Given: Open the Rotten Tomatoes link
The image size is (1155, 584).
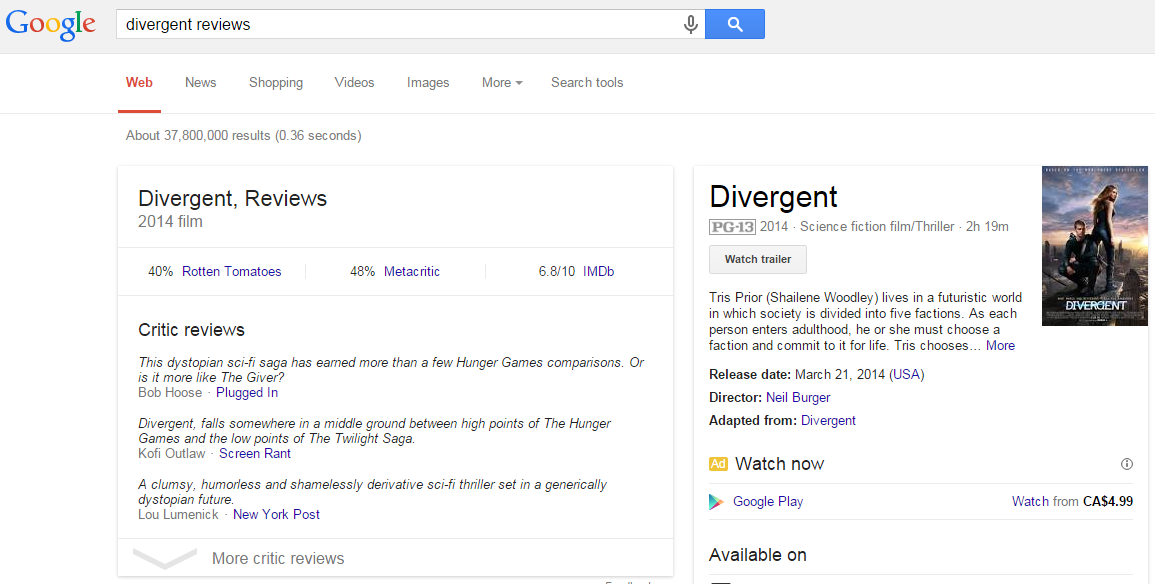Looking at the screenshot, I should (231, 272).
